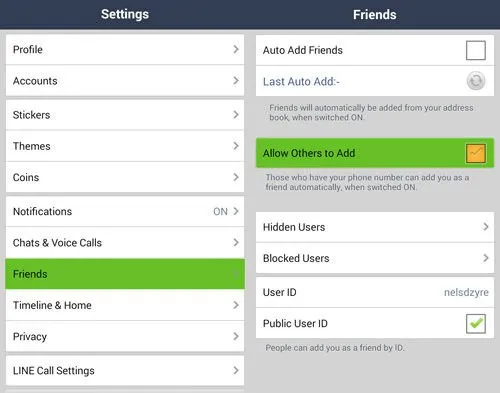Uncheck the Allow Others to Add checkbox

click(476, 153)
